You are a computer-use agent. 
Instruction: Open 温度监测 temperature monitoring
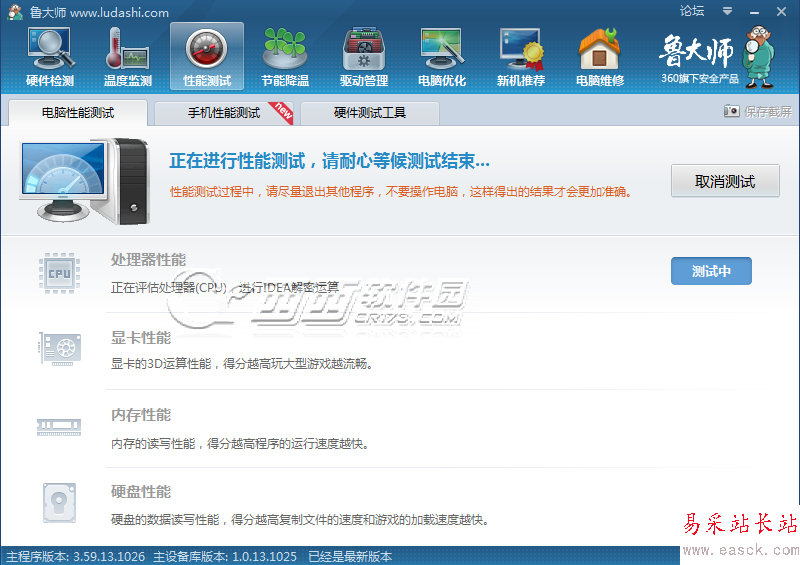(128, 57)
